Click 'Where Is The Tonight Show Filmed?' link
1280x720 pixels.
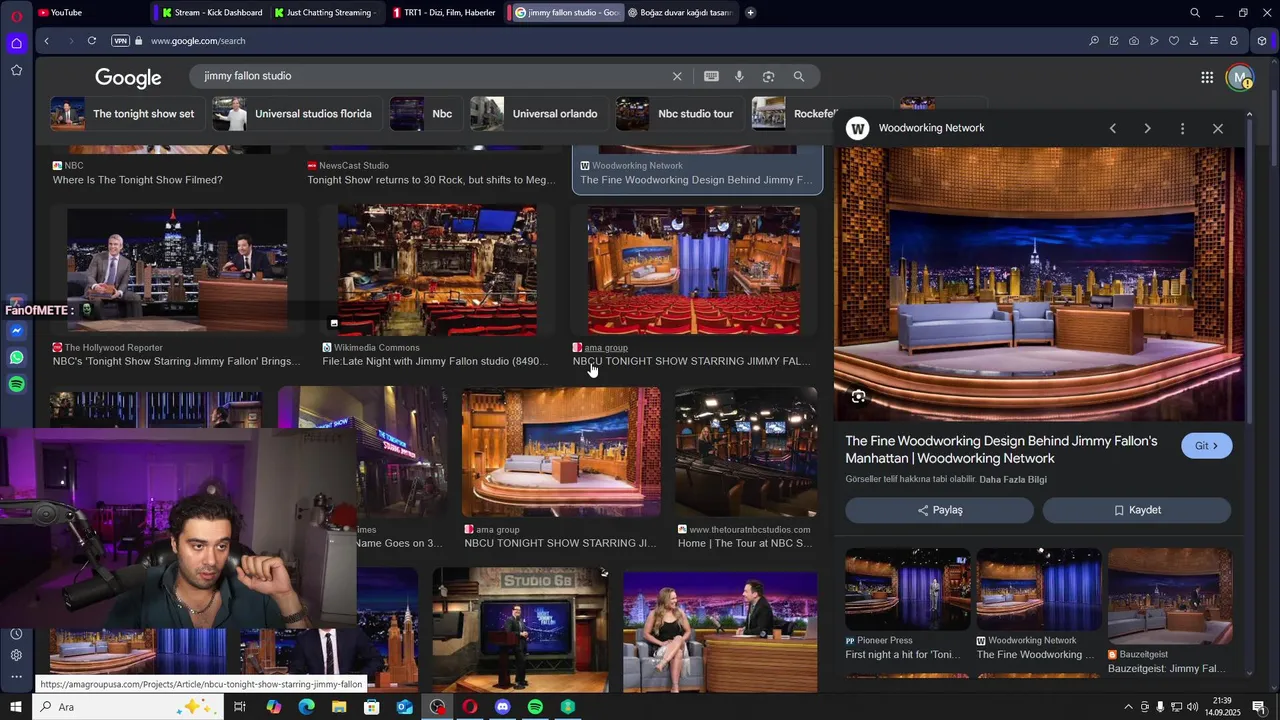138,180
